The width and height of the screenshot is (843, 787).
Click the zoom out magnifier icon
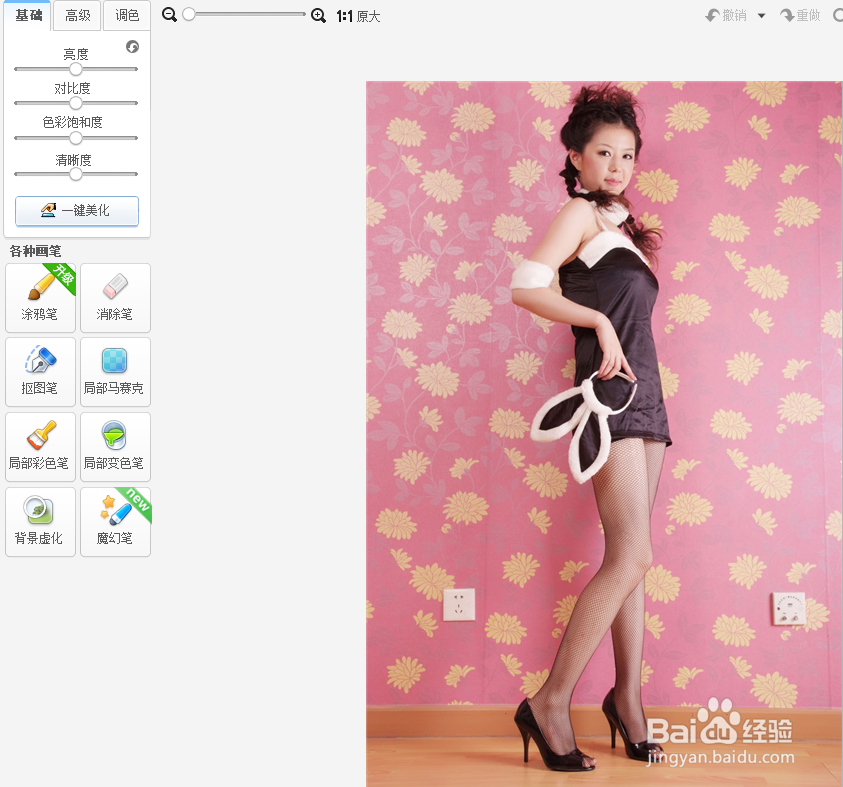pos(169,15)
